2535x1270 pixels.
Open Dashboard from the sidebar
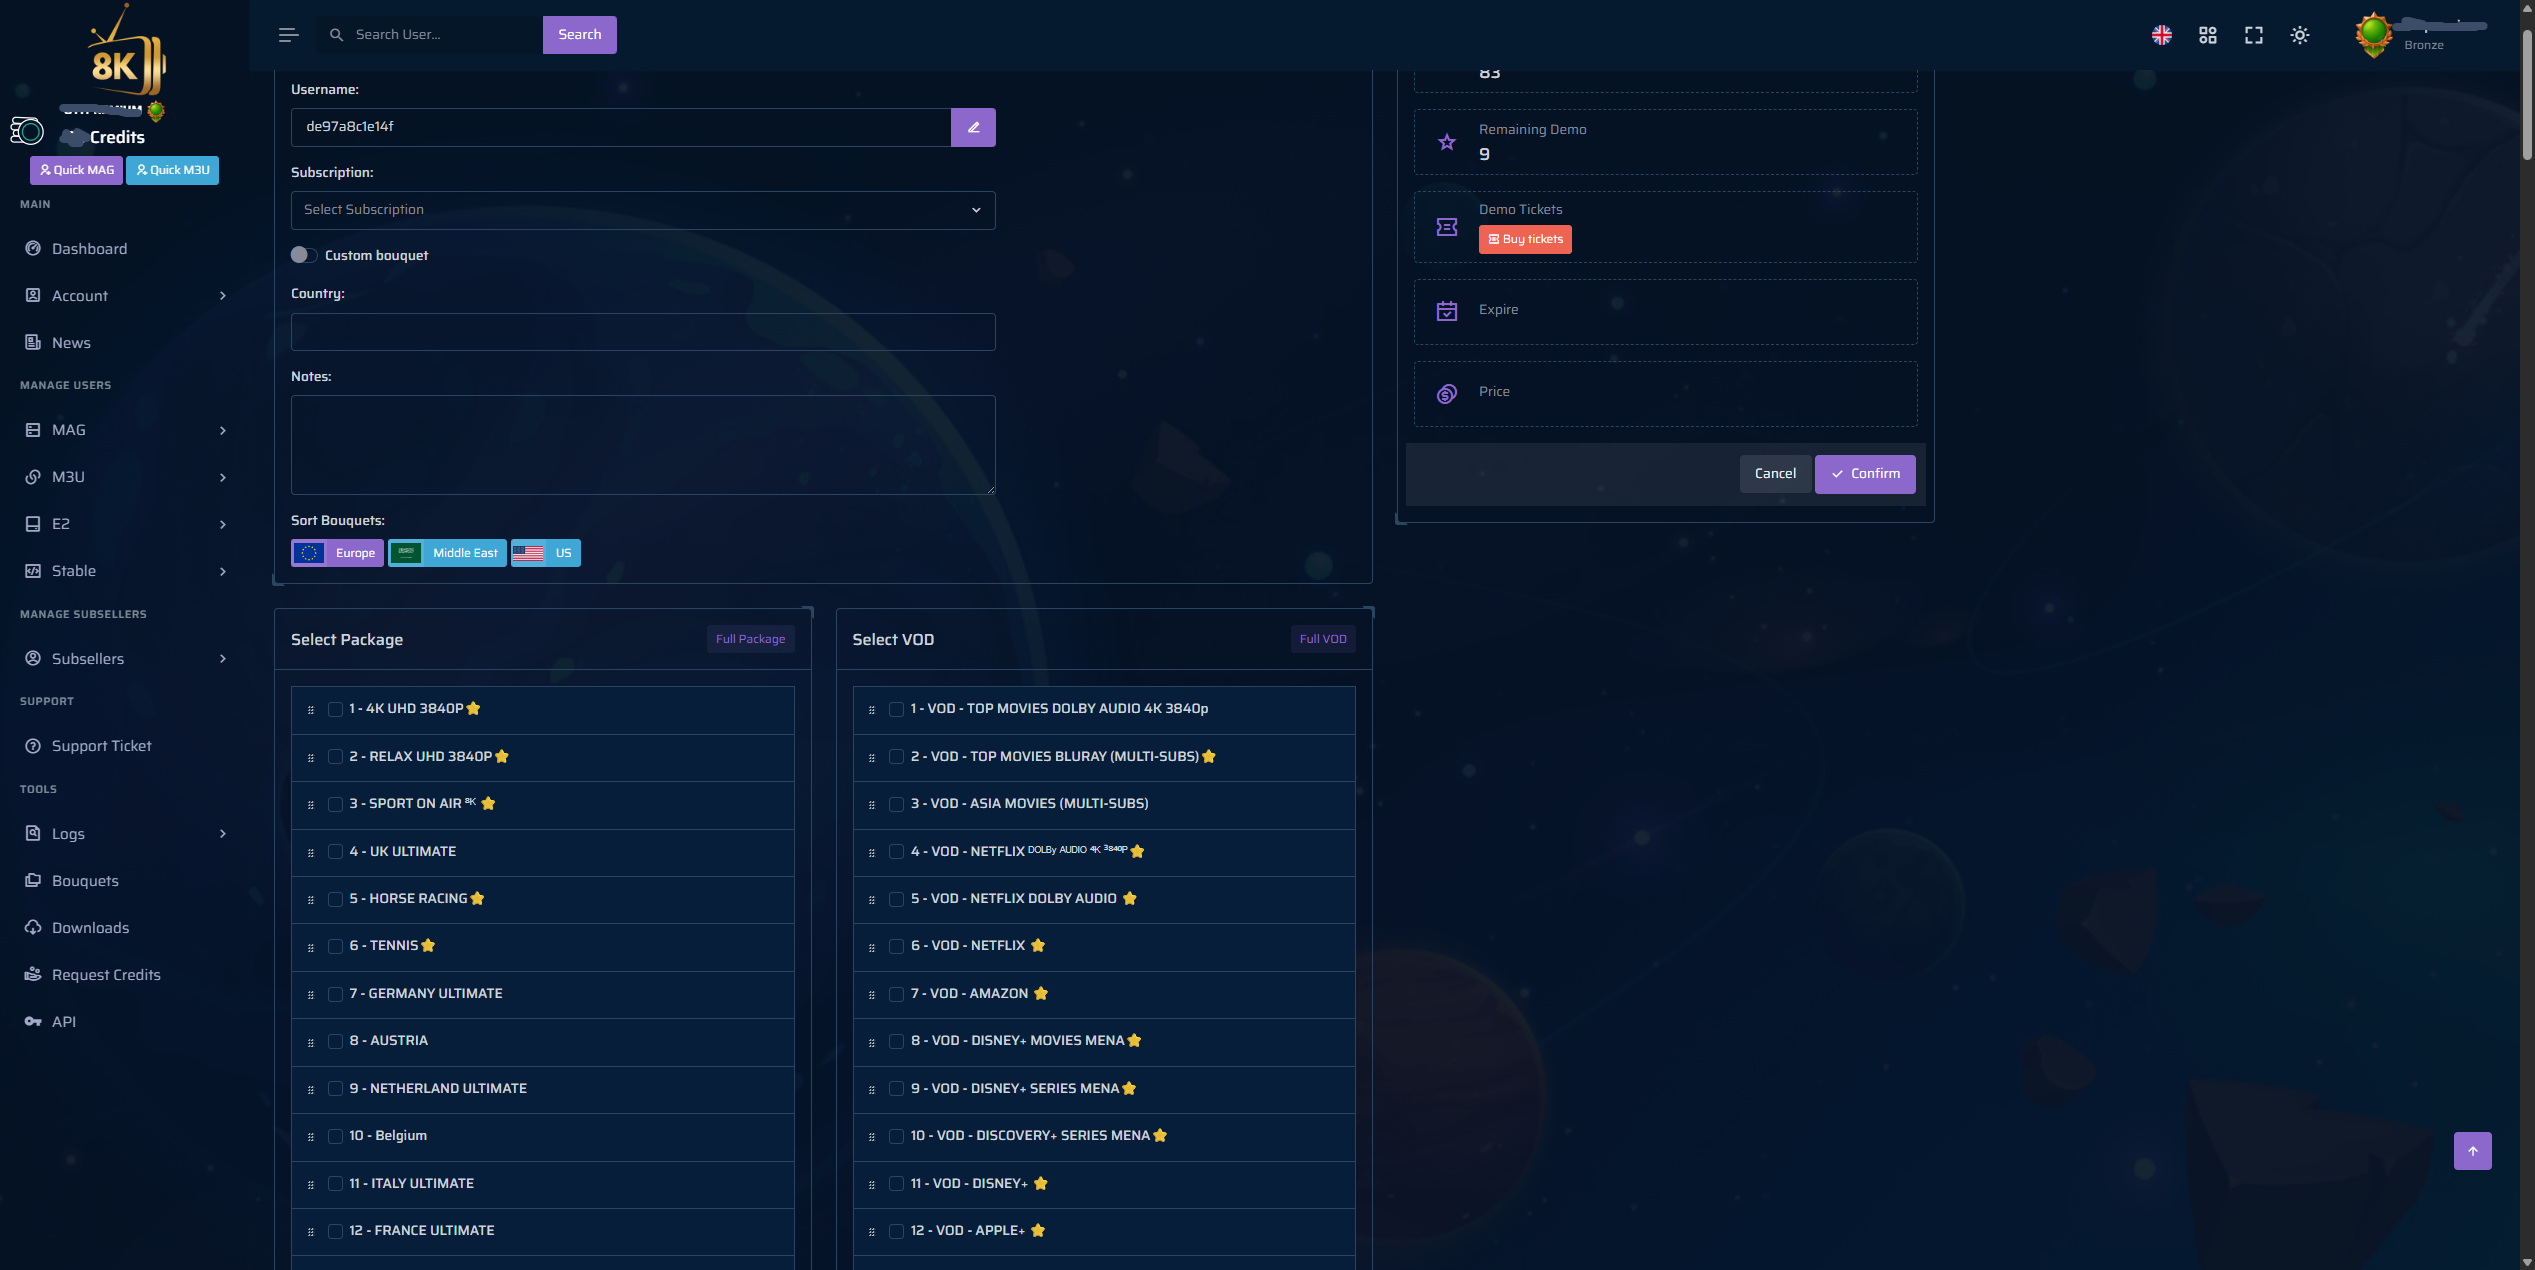tap(89, 249)
